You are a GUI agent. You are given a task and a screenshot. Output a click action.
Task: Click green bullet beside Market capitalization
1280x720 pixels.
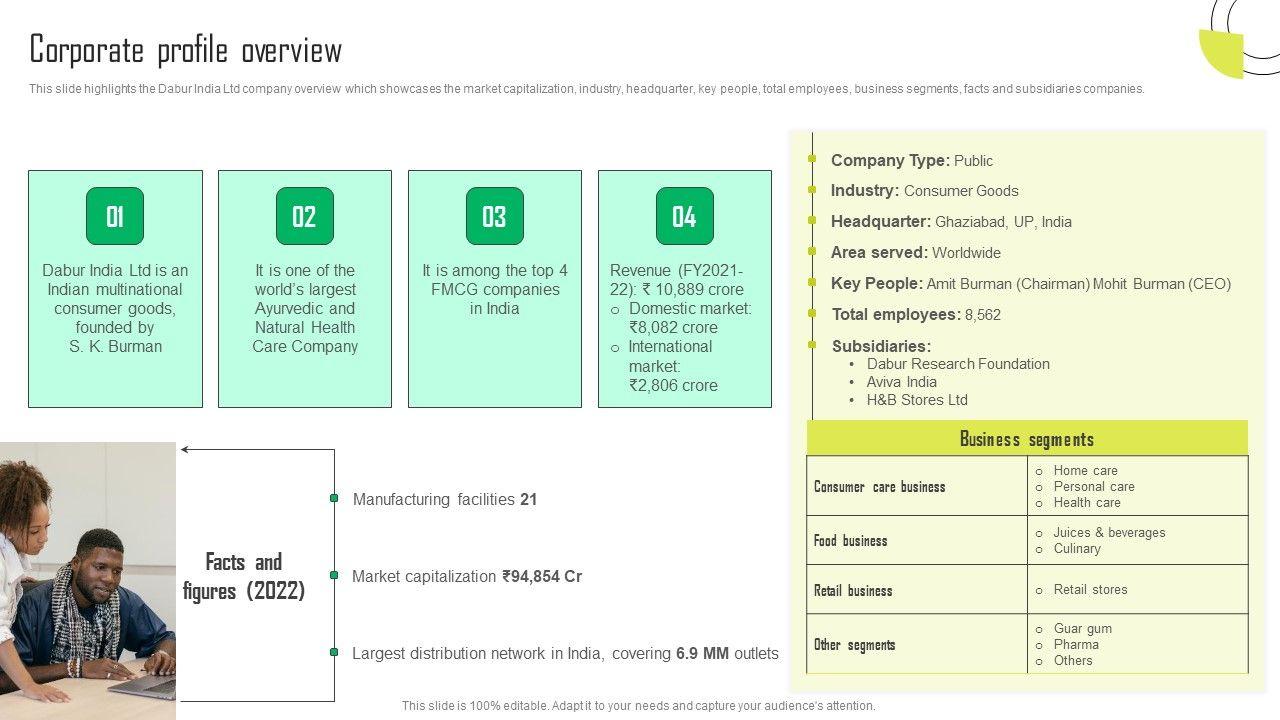[334, 576]
